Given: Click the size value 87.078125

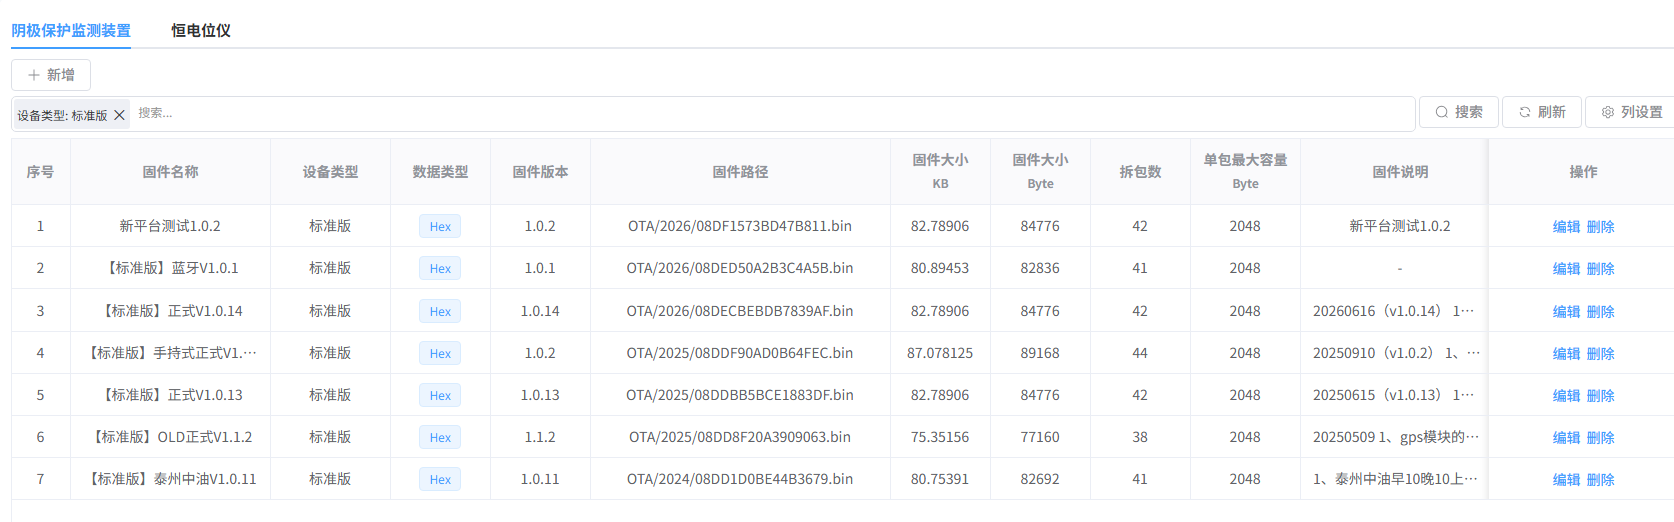Looking at the screenshot, I should [x=940, y=353].
